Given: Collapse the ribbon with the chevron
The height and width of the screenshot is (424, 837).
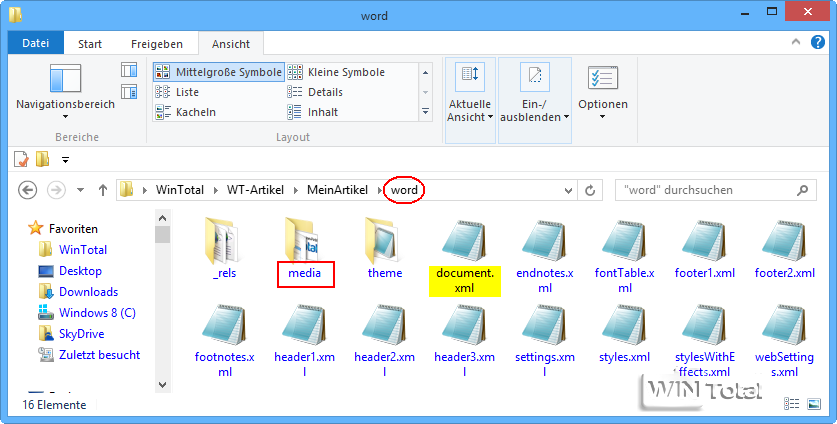Looking at the screenshot, I should point(796,42).
